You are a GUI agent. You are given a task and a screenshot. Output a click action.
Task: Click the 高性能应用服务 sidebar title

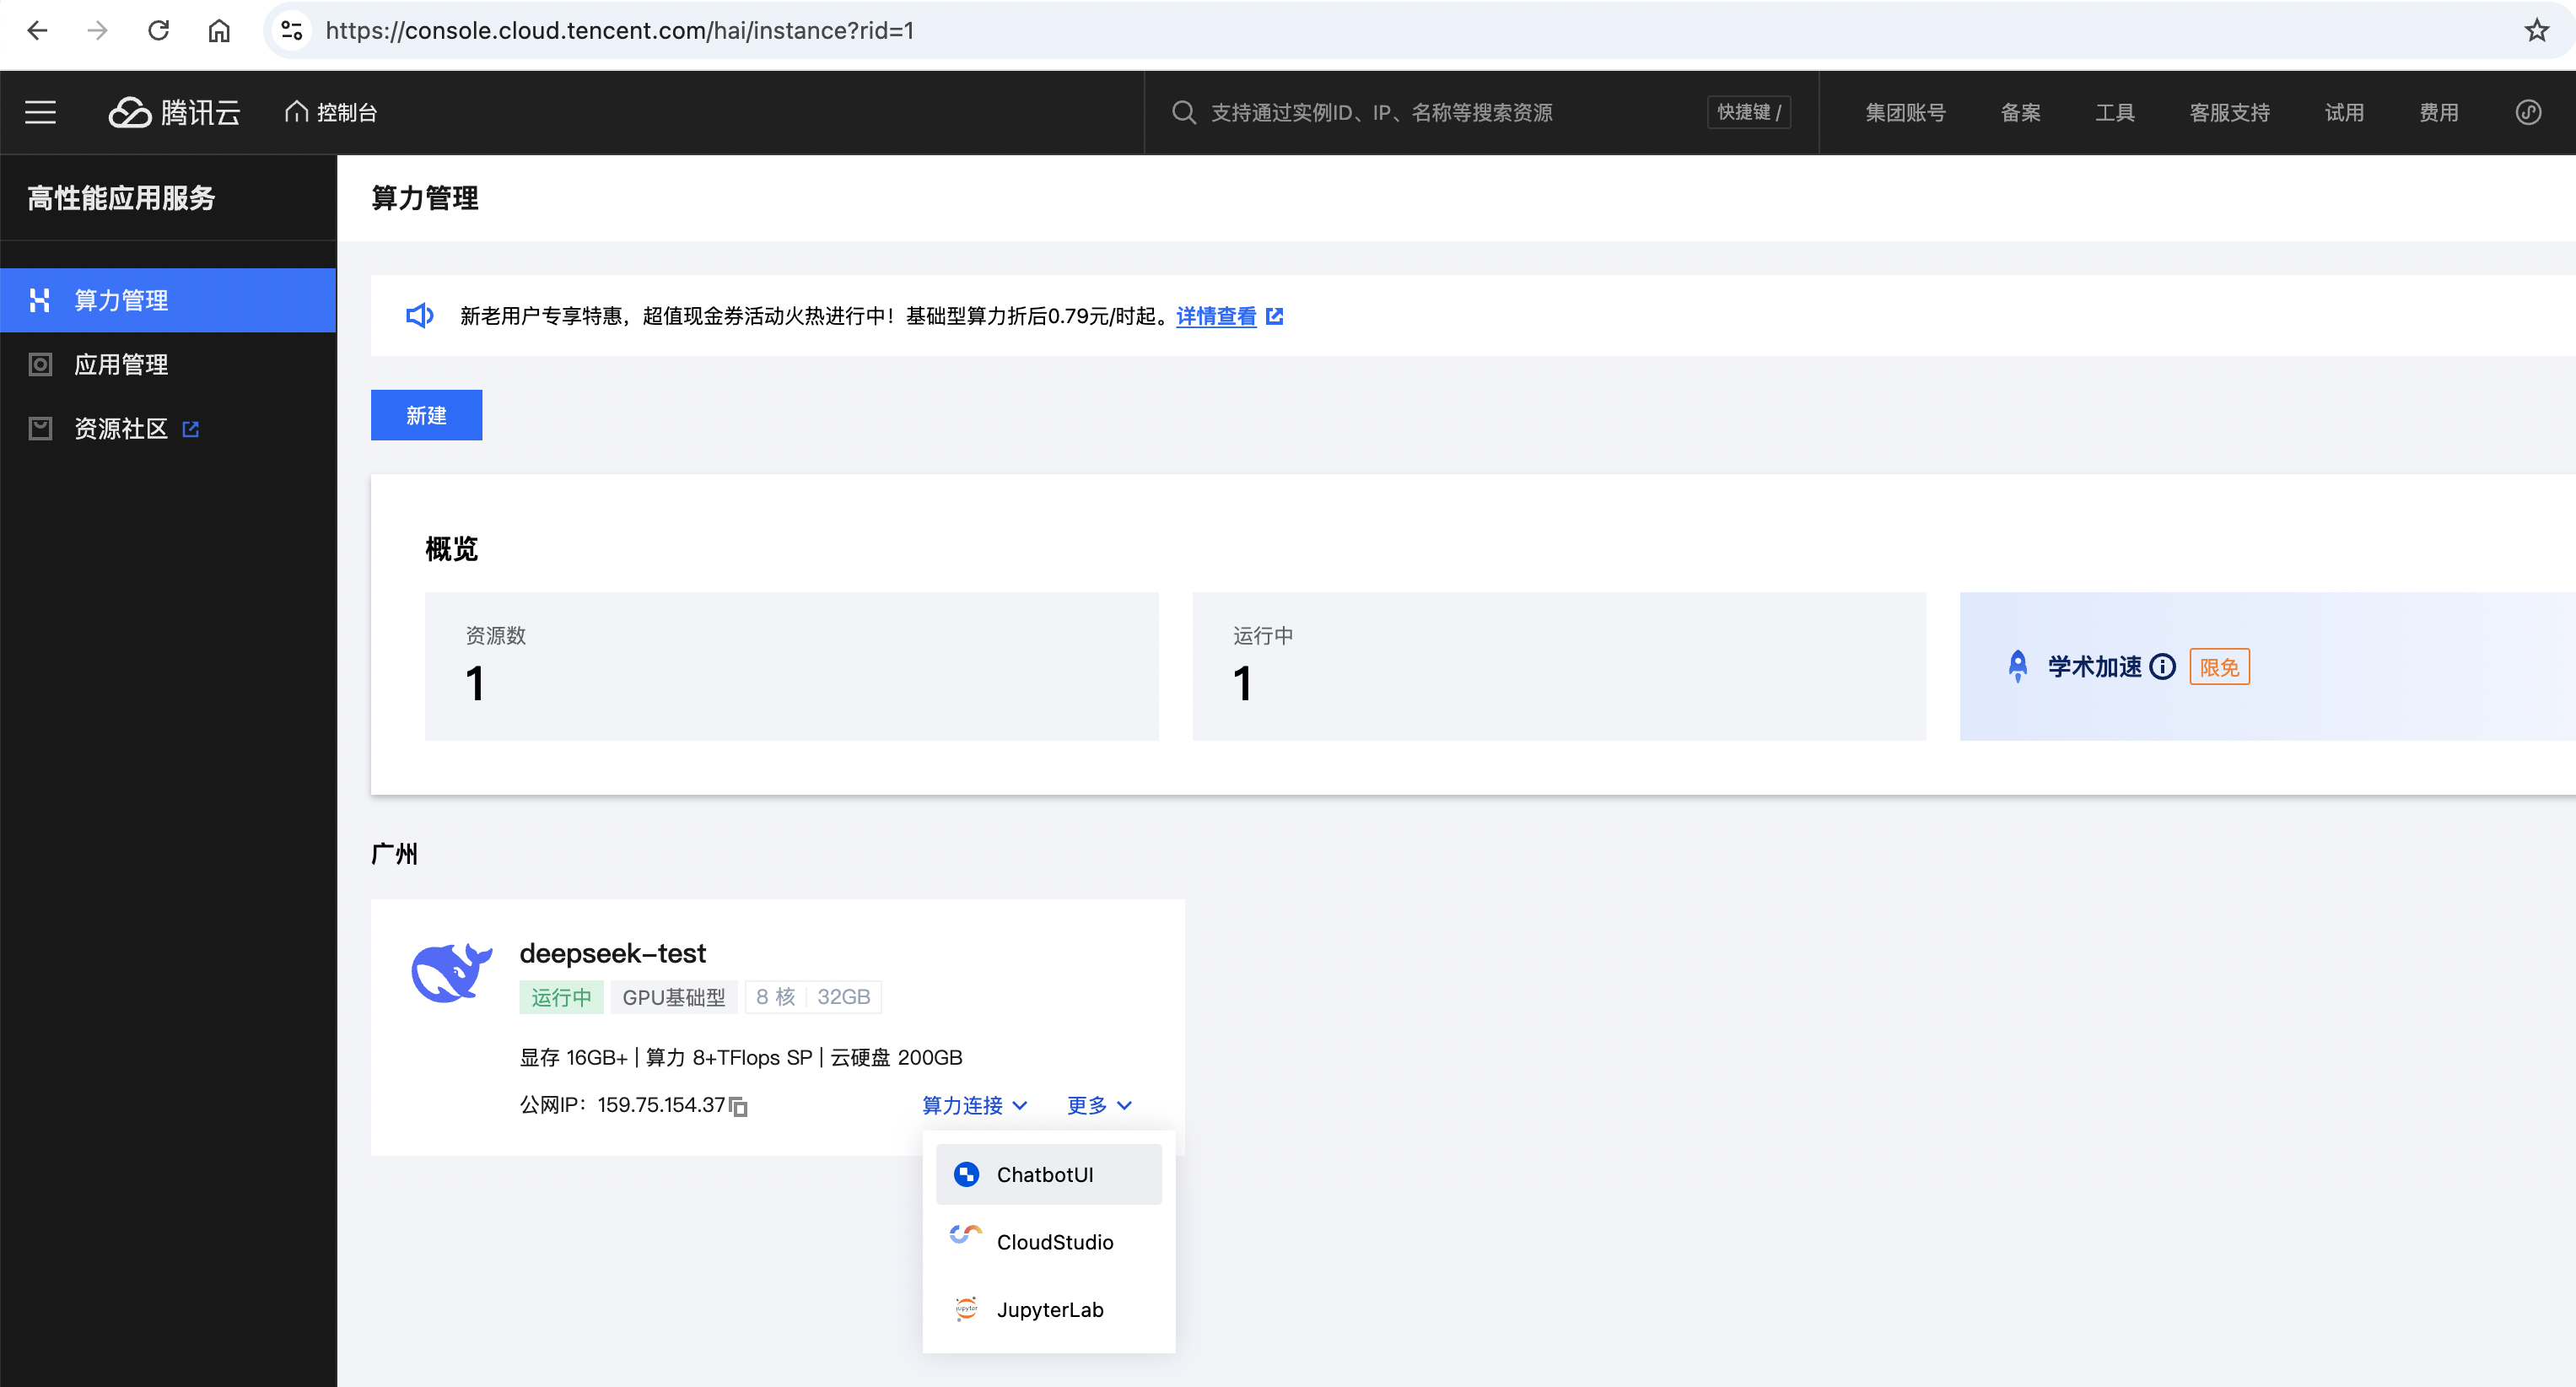click(121, 198)
